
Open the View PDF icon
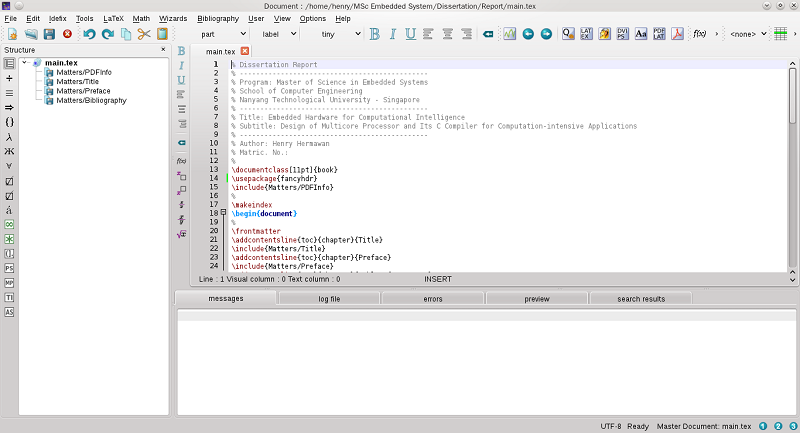pyautogui.click(x=677, y=34)
